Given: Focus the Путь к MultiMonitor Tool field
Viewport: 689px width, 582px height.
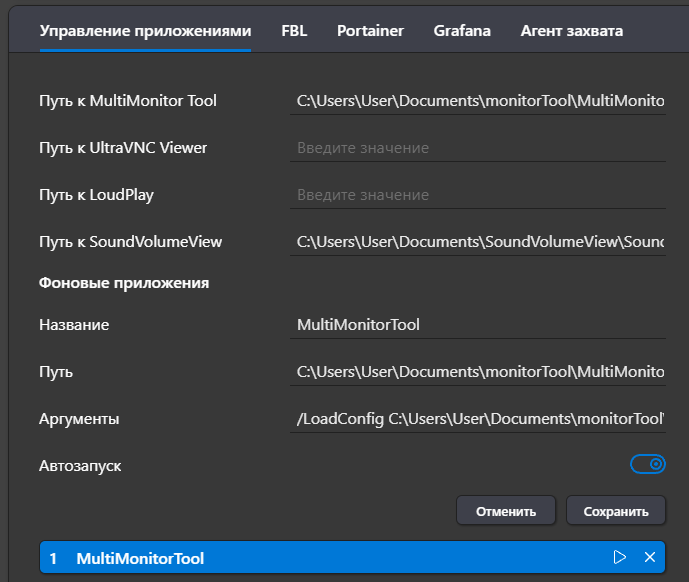Looking at the screenshot, I should coord(478,101).
